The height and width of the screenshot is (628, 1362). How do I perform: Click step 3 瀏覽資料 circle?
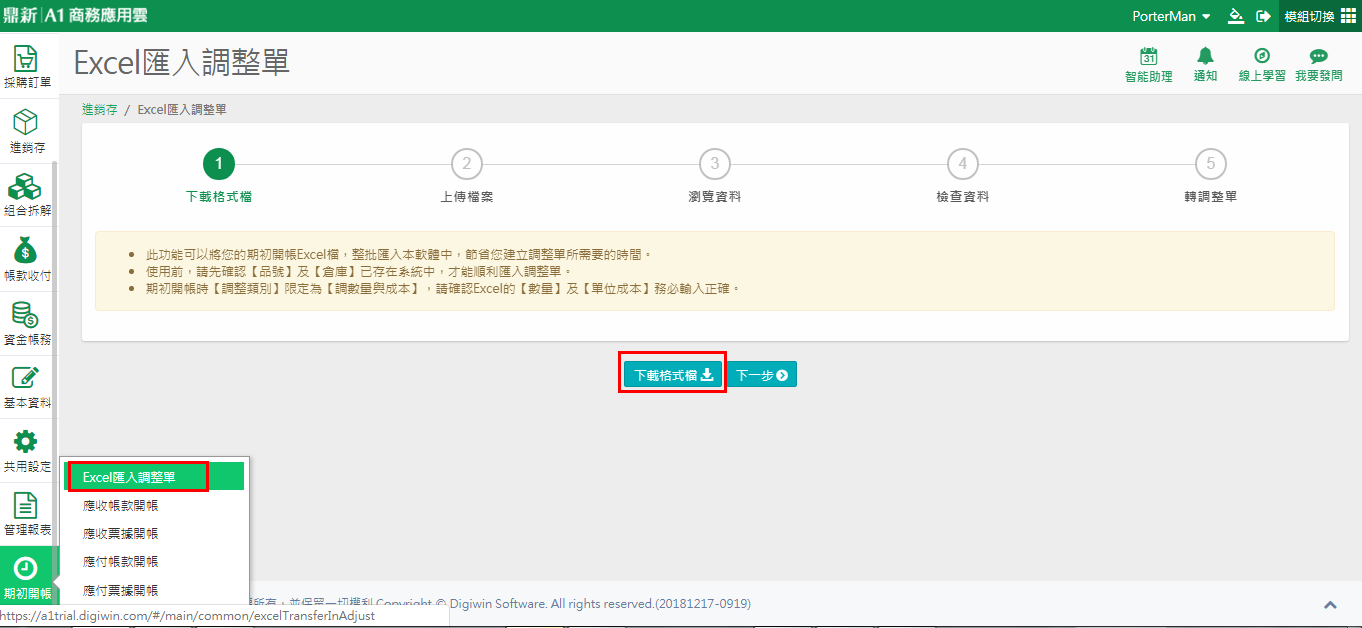click(715, 164)
